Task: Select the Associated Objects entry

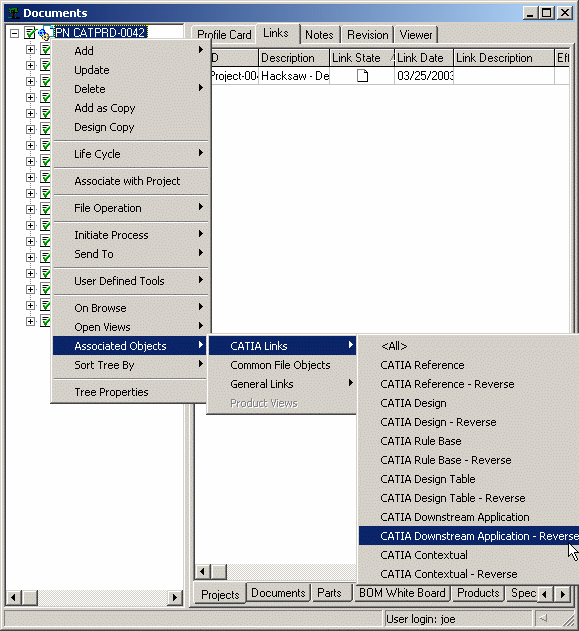Action: 130,346
